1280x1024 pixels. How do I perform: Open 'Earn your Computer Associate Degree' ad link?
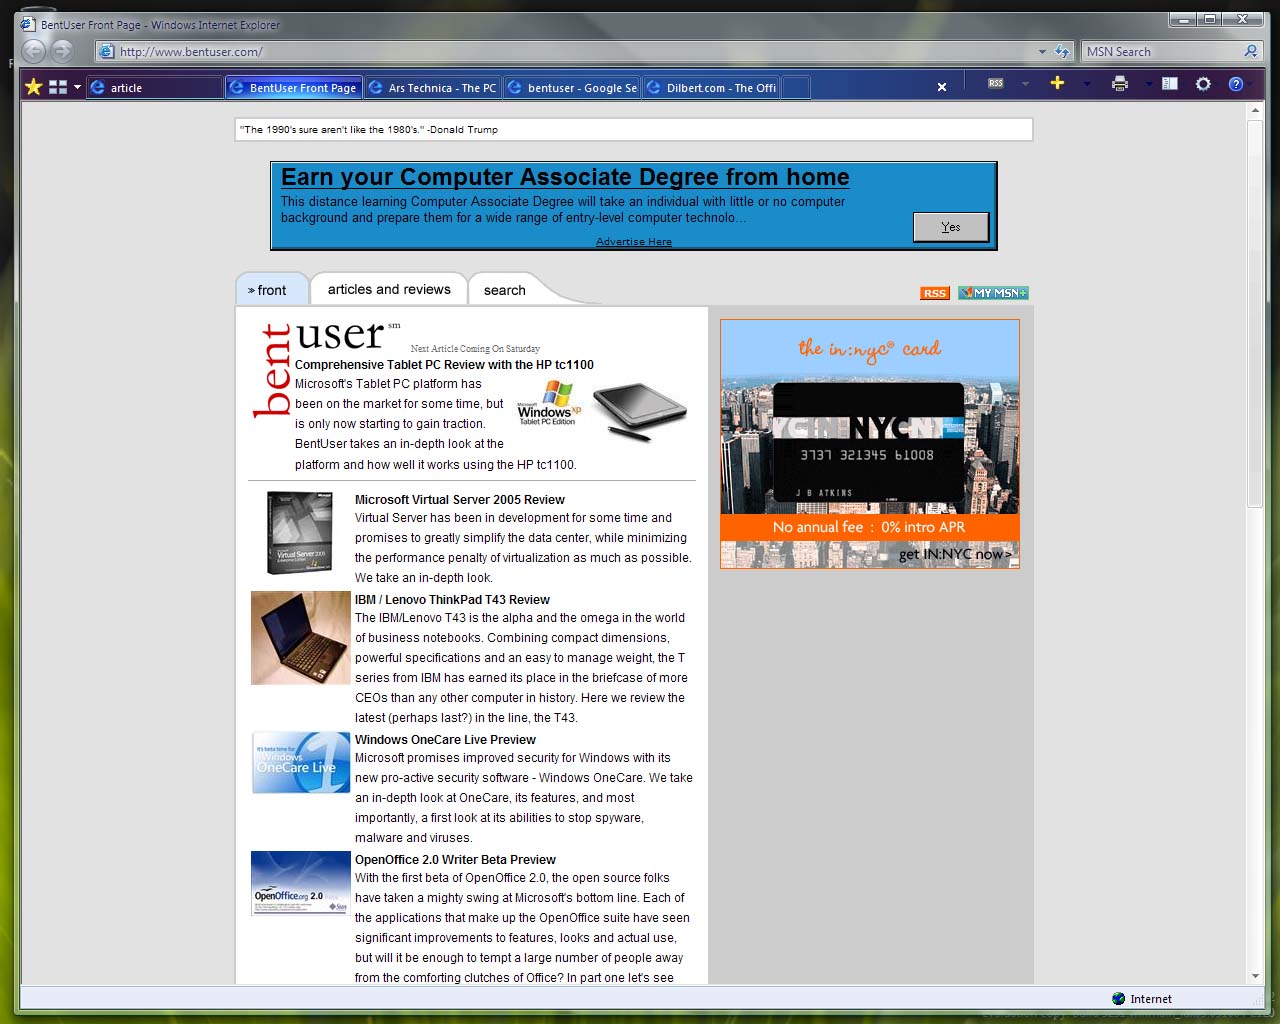pos(565,177)
